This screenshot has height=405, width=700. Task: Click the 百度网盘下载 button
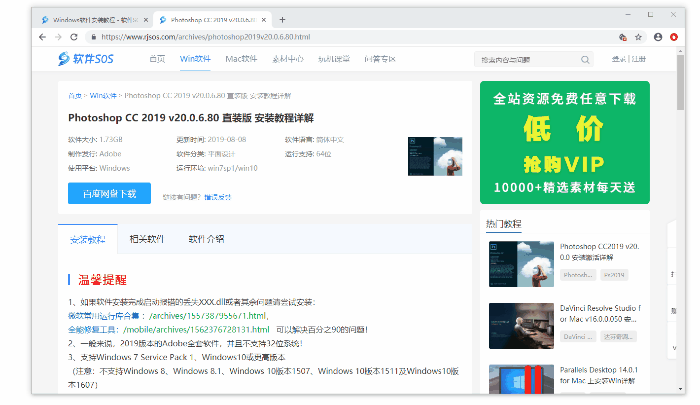(x=109, y=193)
